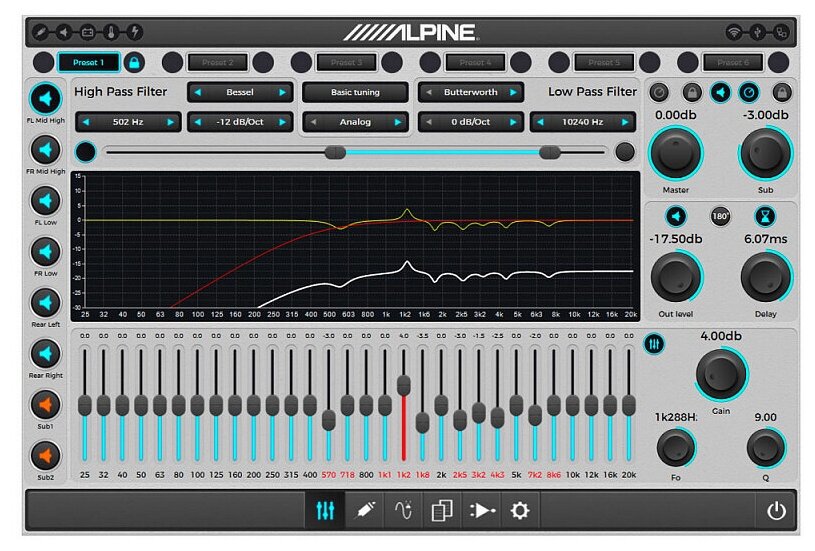This screenshot has width=815, height=551.
Task: Click the Q factor knob
Action: pyautogui.click(x=765, y=448)
